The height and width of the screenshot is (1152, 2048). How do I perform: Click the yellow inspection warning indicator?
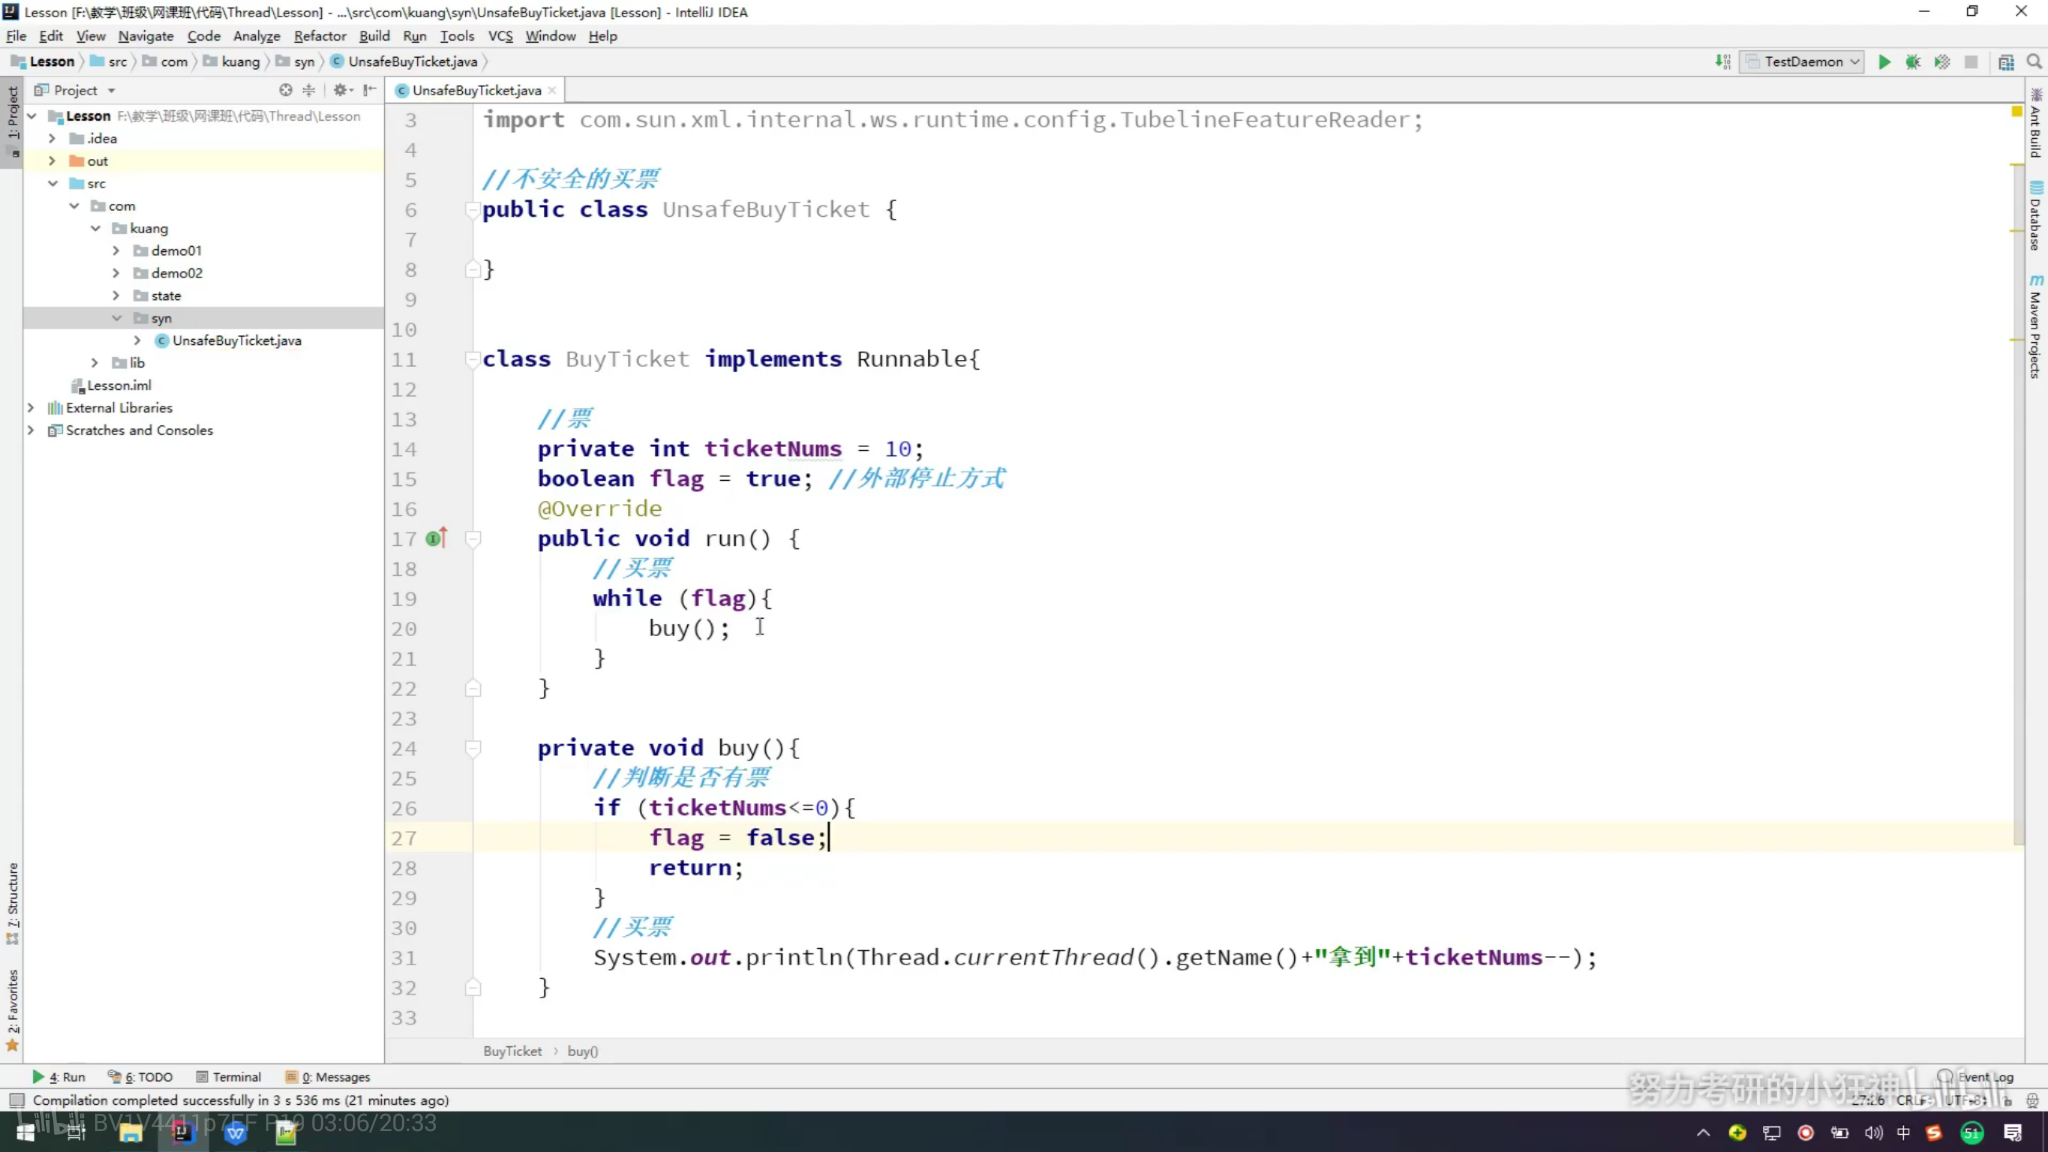point(2016,111)
